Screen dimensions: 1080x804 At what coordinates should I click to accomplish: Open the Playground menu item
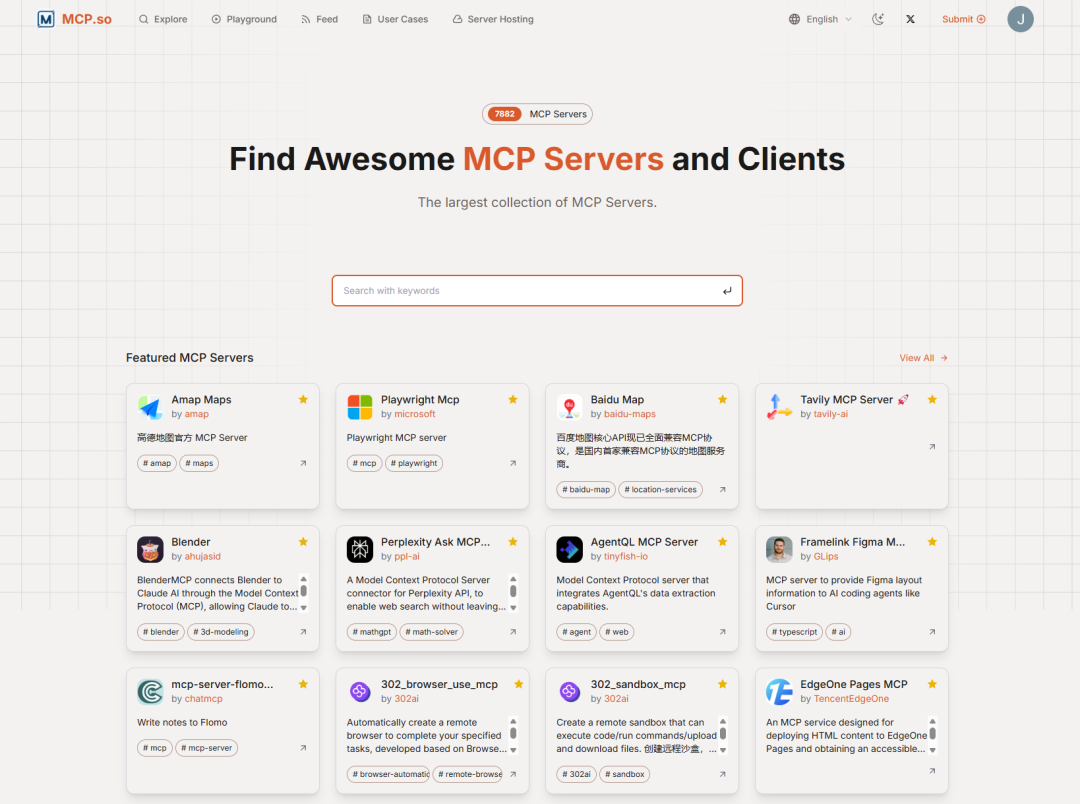click(x=244, y=18)
